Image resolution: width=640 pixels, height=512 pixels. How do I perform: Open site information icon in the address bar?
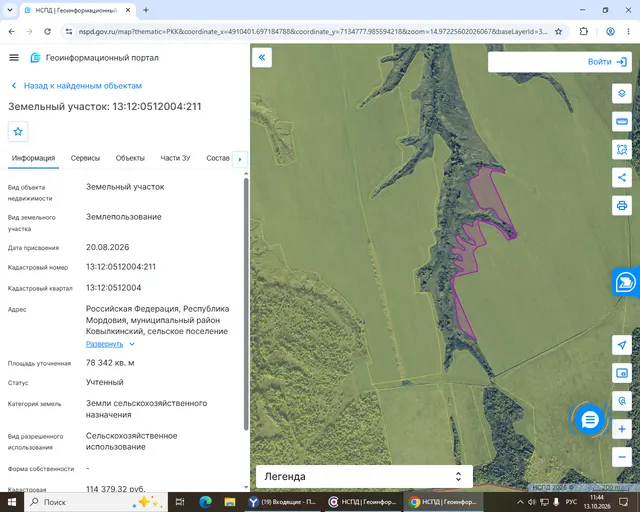[x=69, y=31]
